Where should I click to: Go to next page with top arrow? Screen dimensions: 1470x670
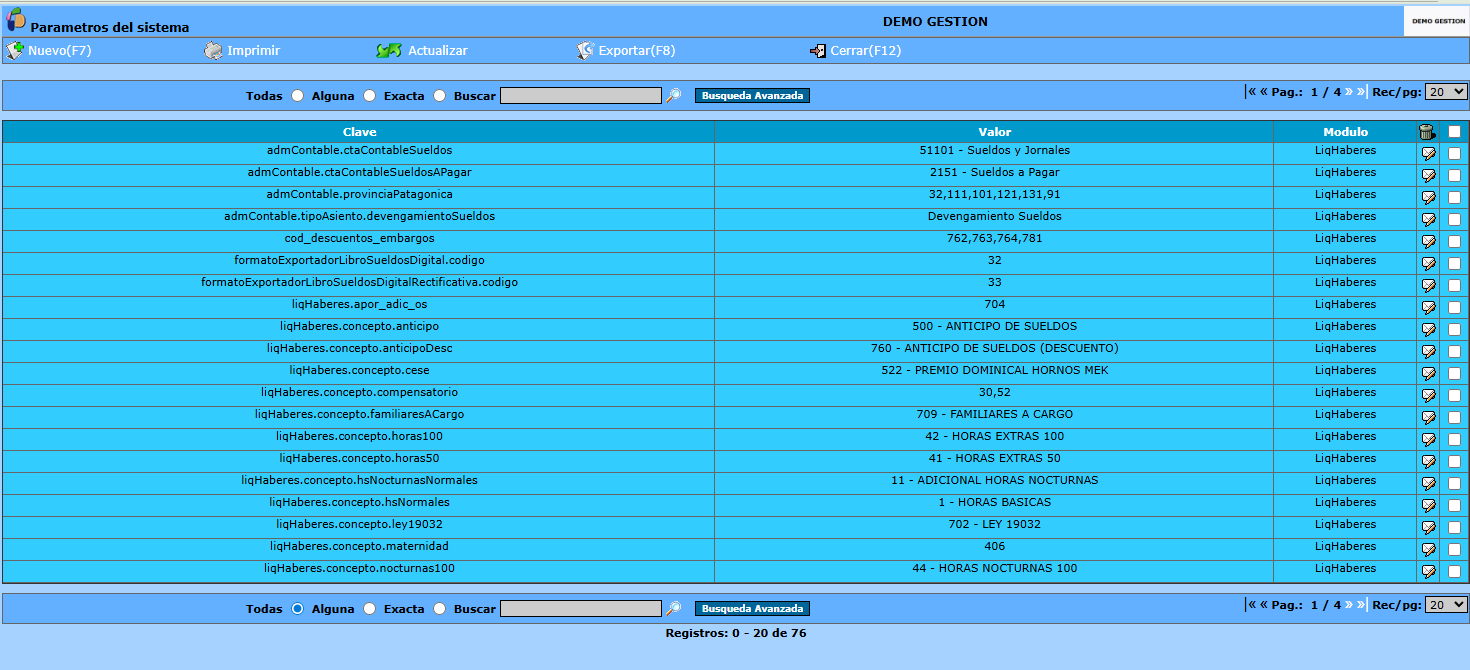point(1349,91)
